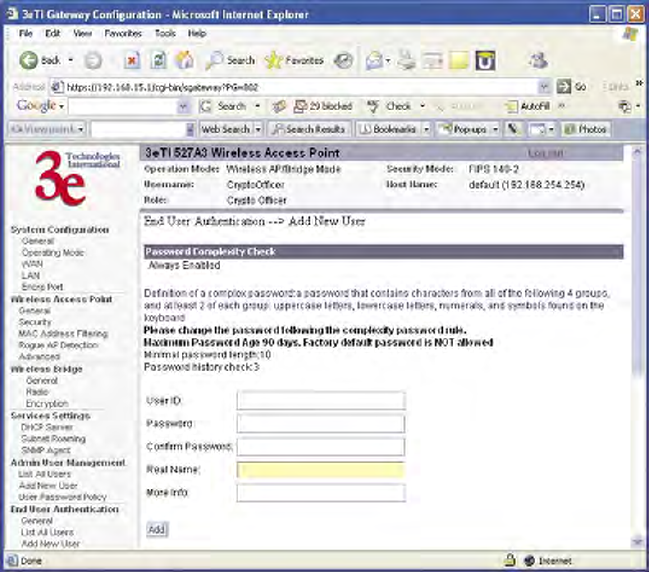649x572 pixels.
Task: Open the Tools menu
Action: (165, 34)
